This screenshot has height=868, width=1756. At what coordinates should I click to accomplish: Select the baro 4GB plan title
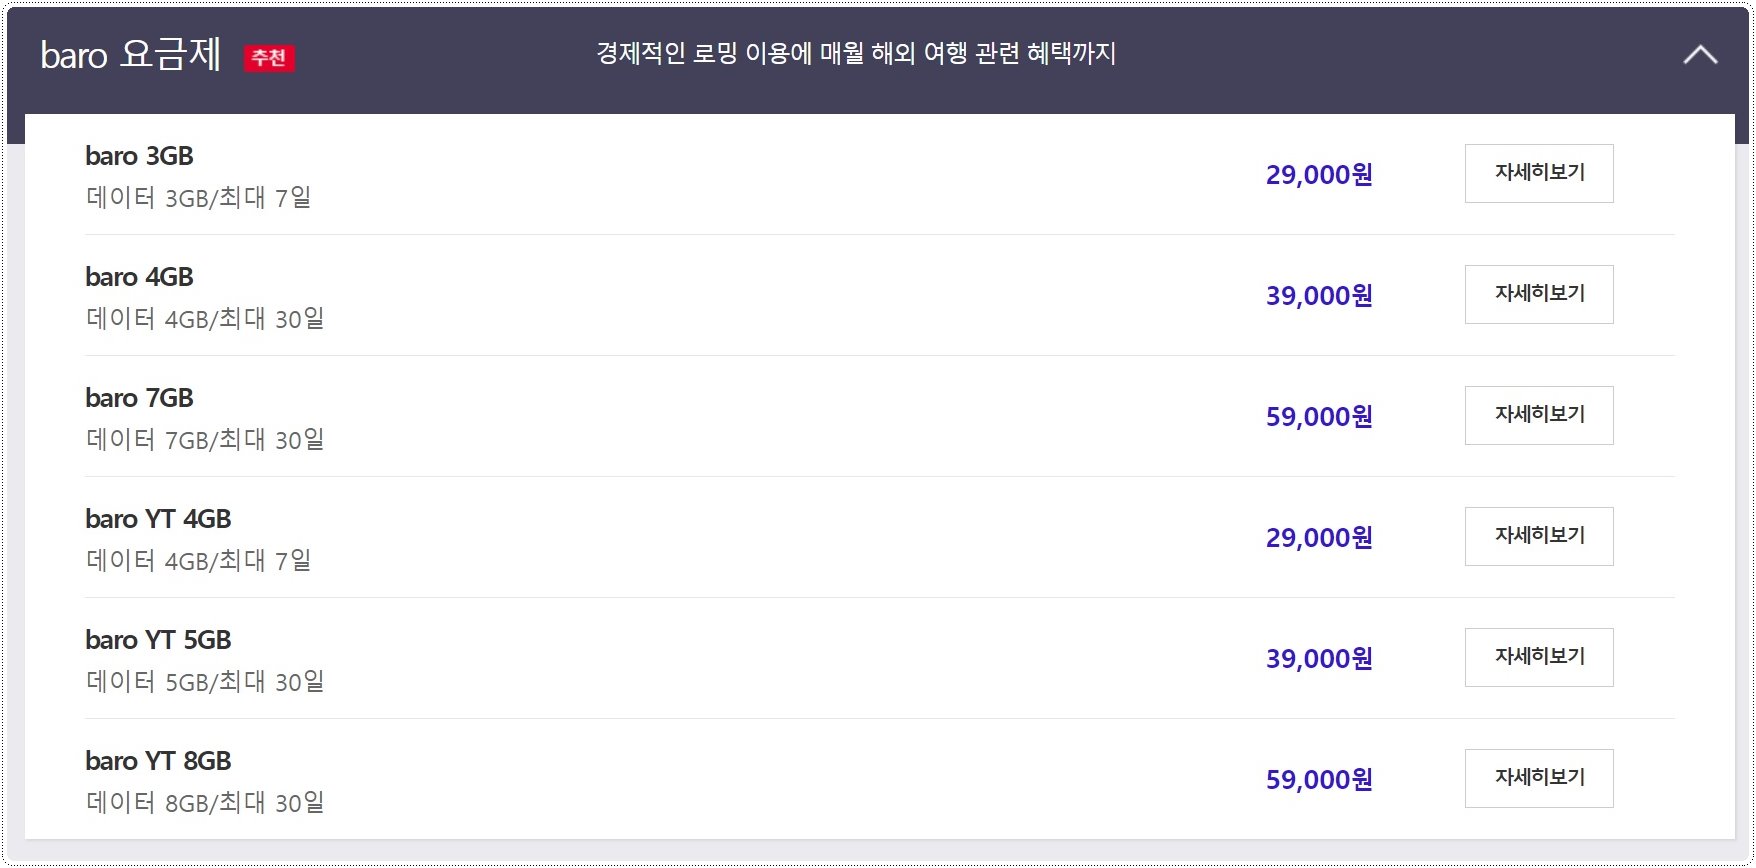point(139,277)
